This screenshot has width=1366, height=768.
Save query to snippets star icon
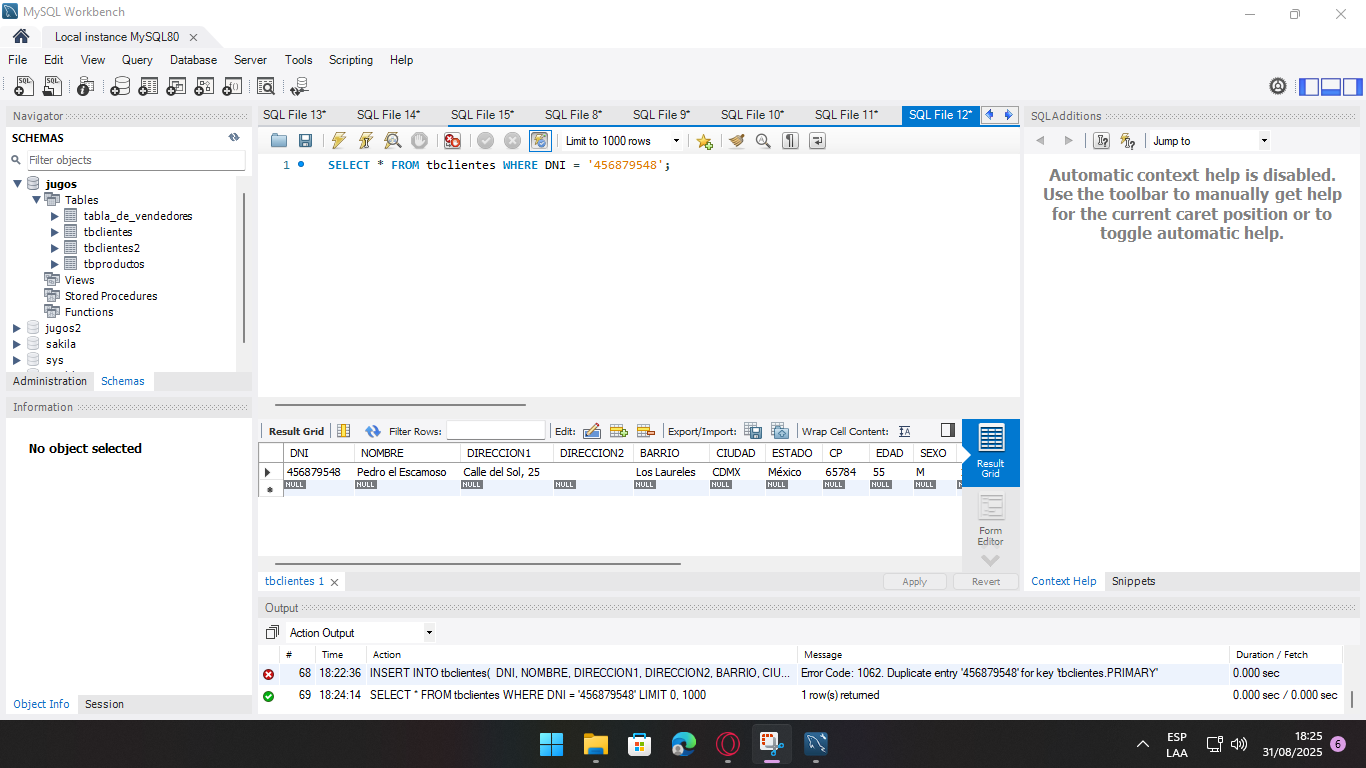click(x=704, y=141)
